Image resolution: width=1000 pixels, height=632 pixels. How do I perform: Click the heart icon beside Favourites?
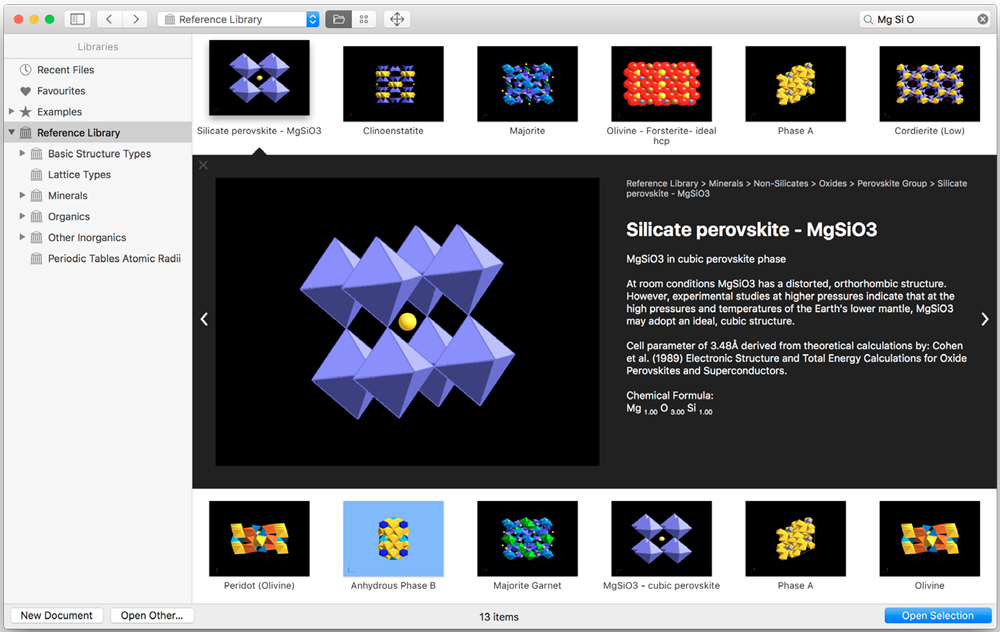pyautogui.click(x=26, y=91)
